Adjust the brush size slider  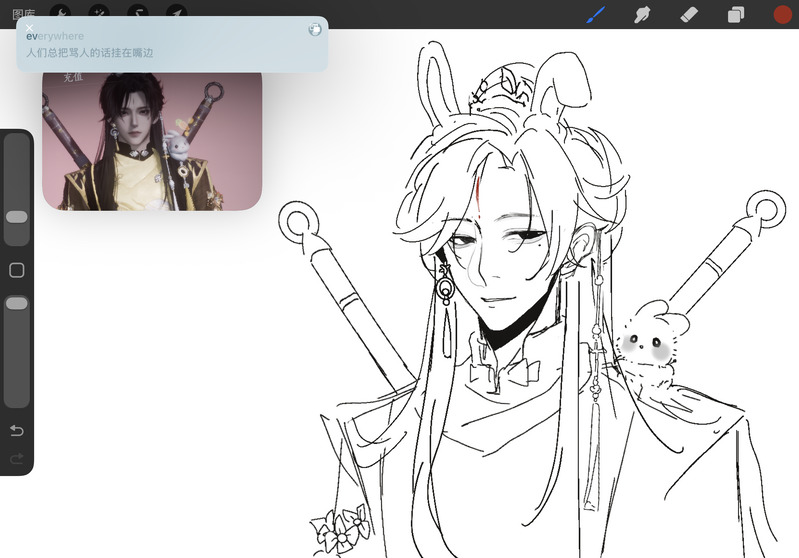(x=17, y=217)
